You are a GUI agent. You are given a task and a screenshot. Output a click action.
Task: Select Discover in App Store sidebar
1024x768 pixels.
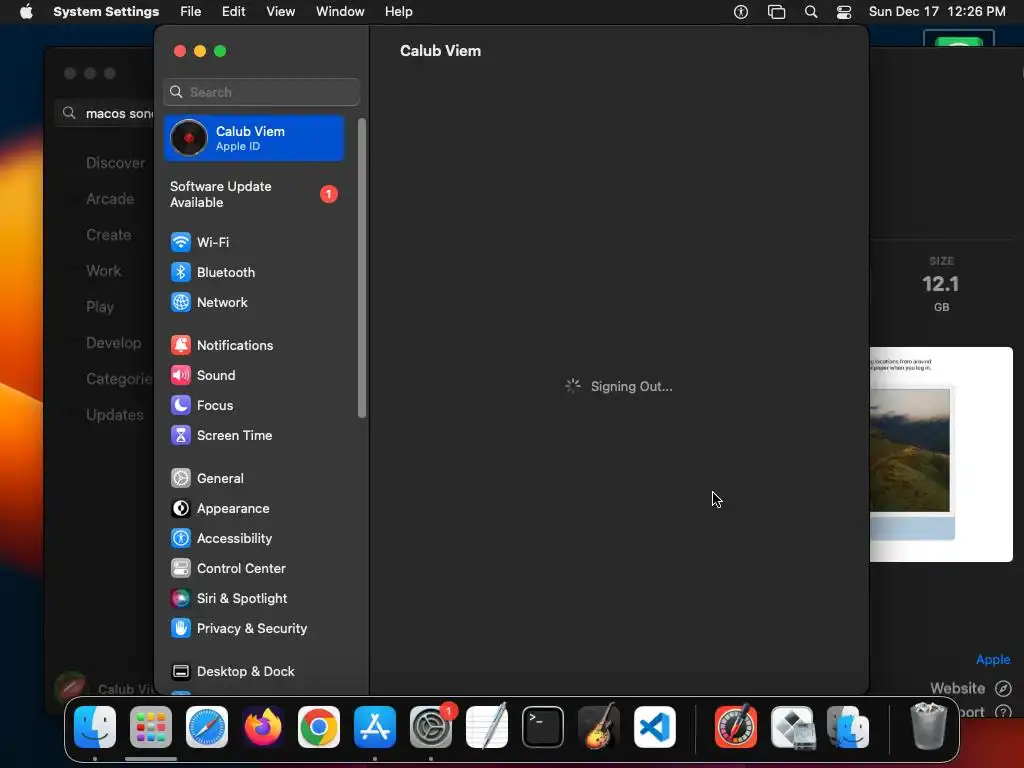pos(115,163)
